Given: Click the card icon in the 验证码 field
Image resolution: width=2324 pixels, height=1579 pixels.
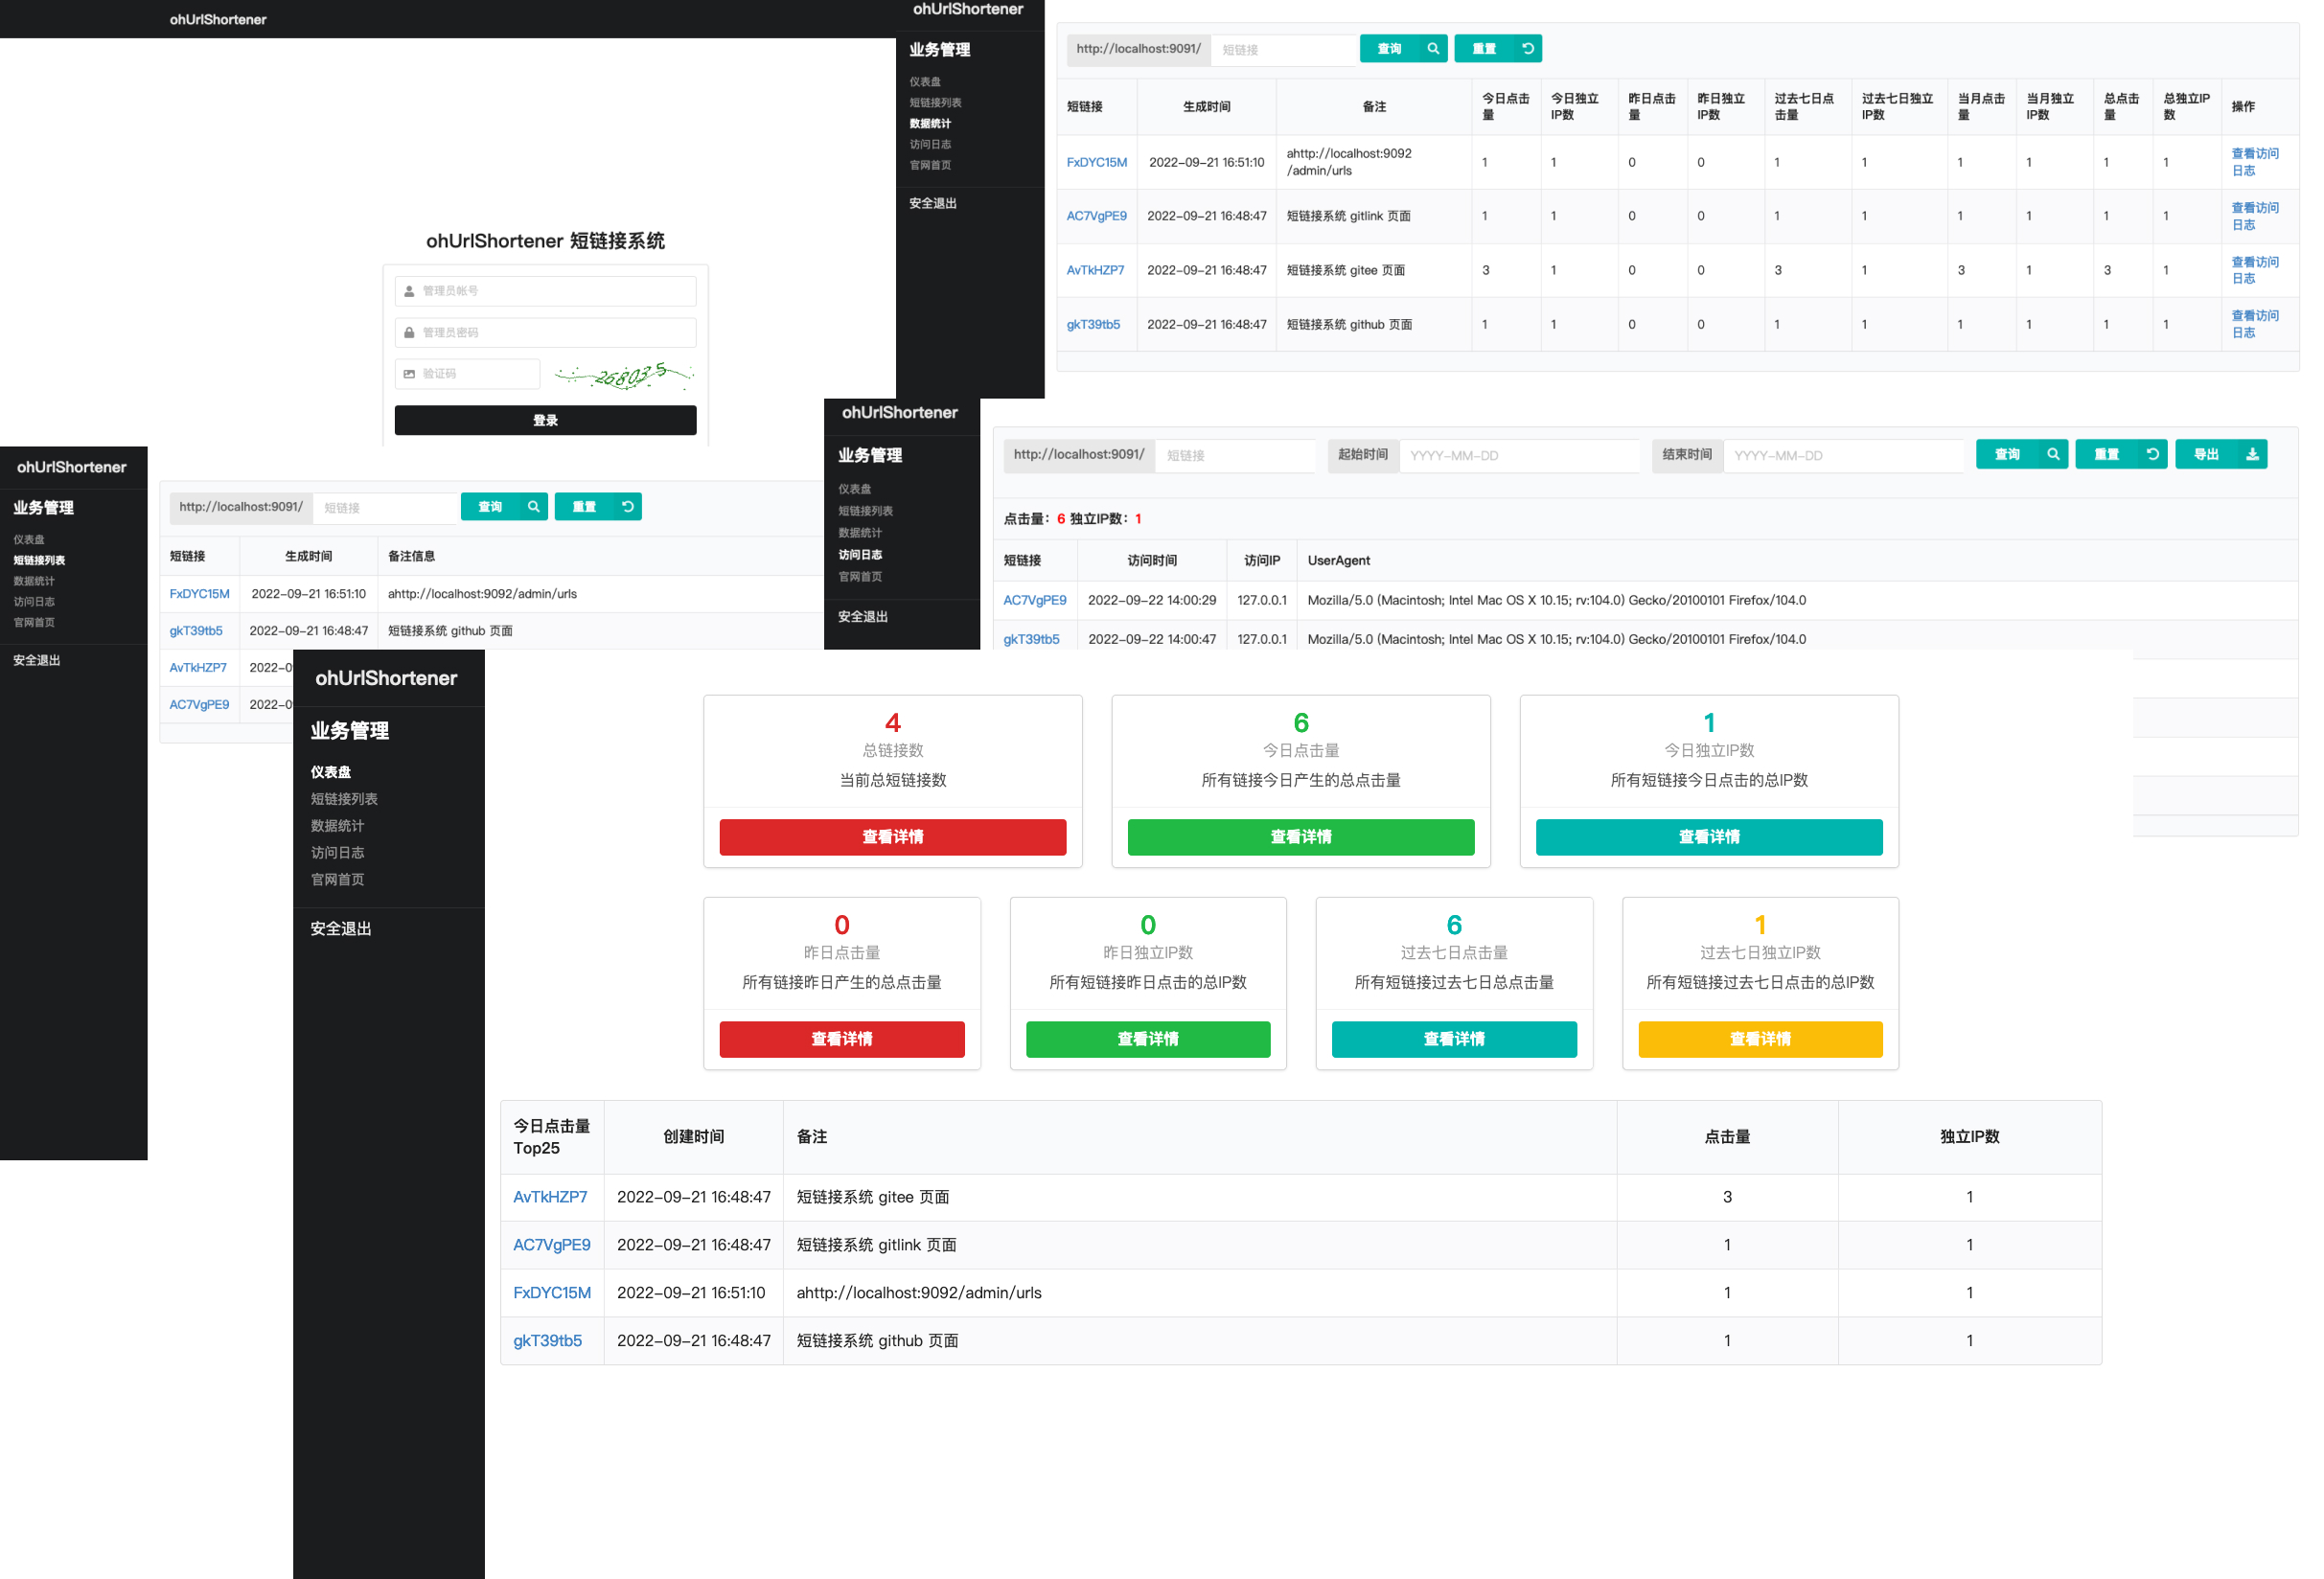Looking at the screenshot, I should pos(409,374).
